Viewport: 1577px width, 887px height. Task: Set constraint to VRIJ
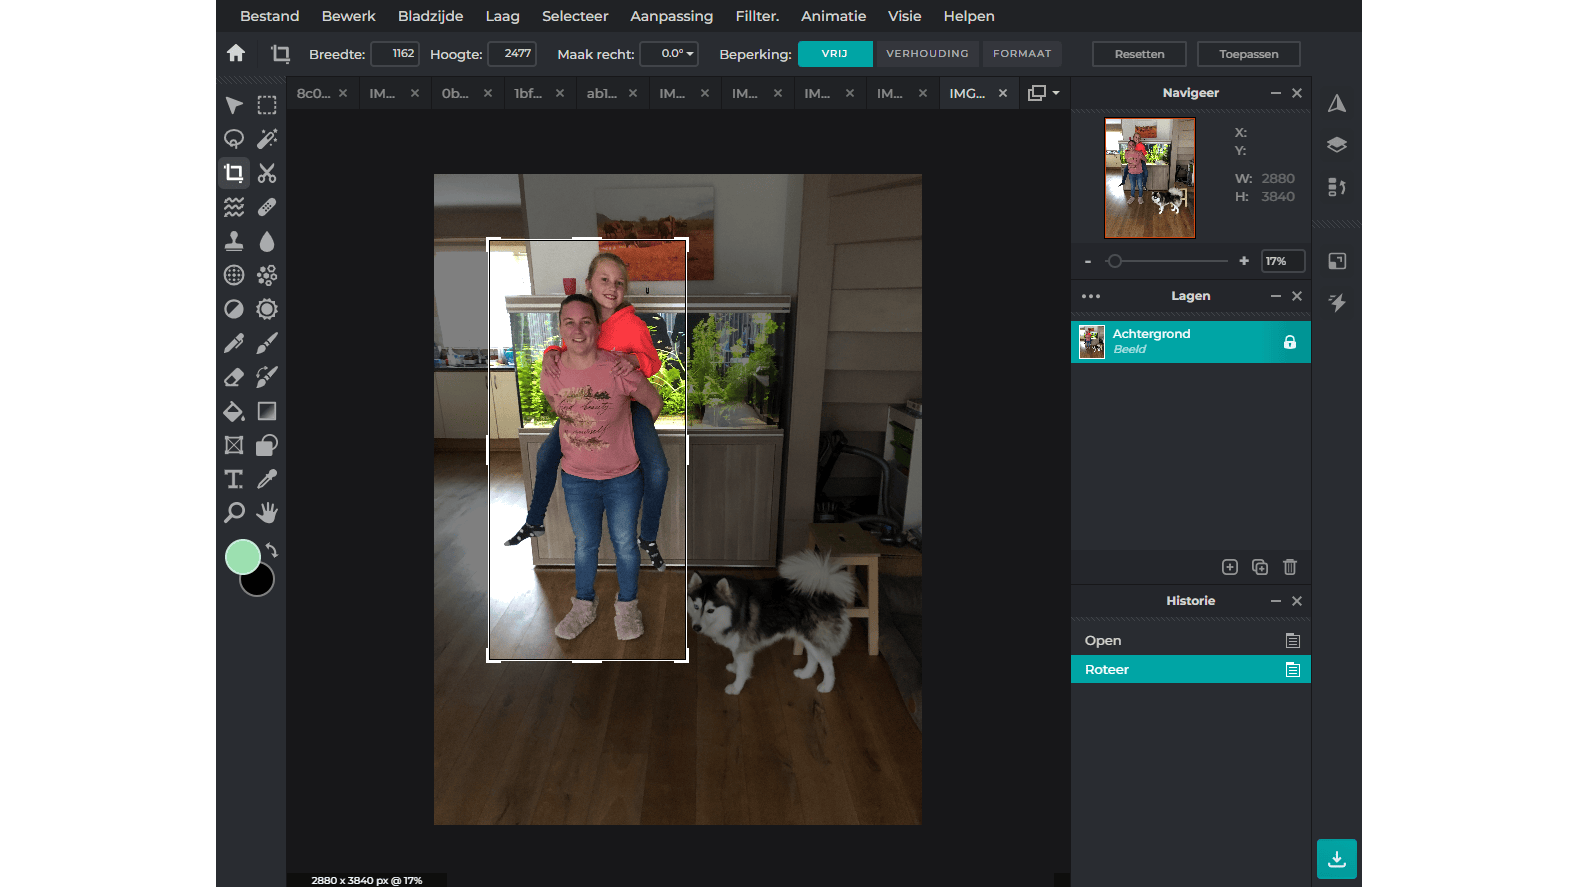point(835,54)
